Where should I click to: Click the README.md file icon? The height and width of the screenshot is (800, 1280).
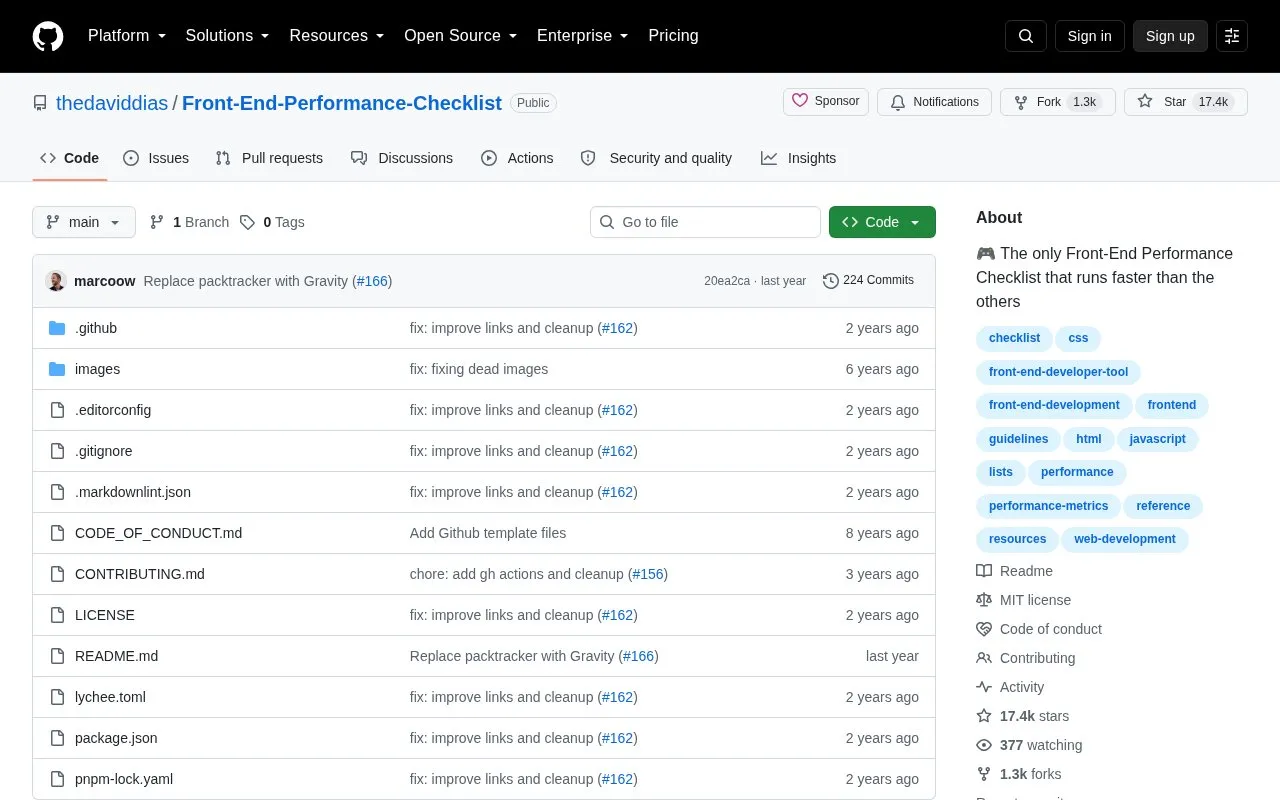click(57, 656)
